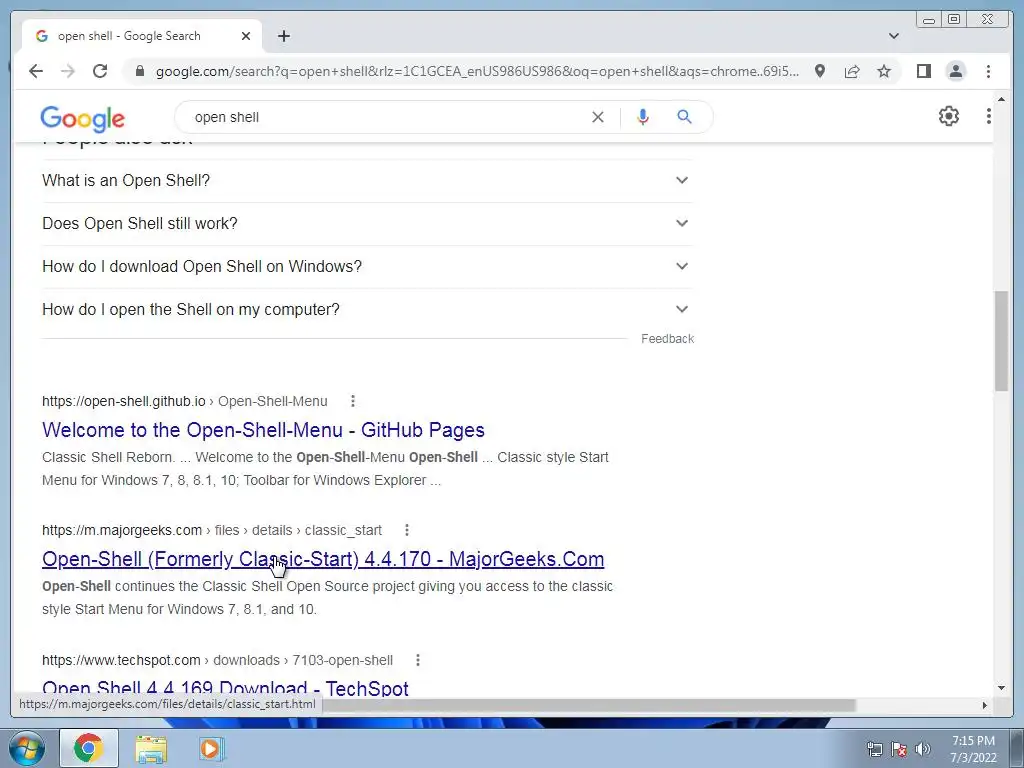Expand "What is an Open Shell?"
Screen dimensions: 1024x768
[367, 180]
